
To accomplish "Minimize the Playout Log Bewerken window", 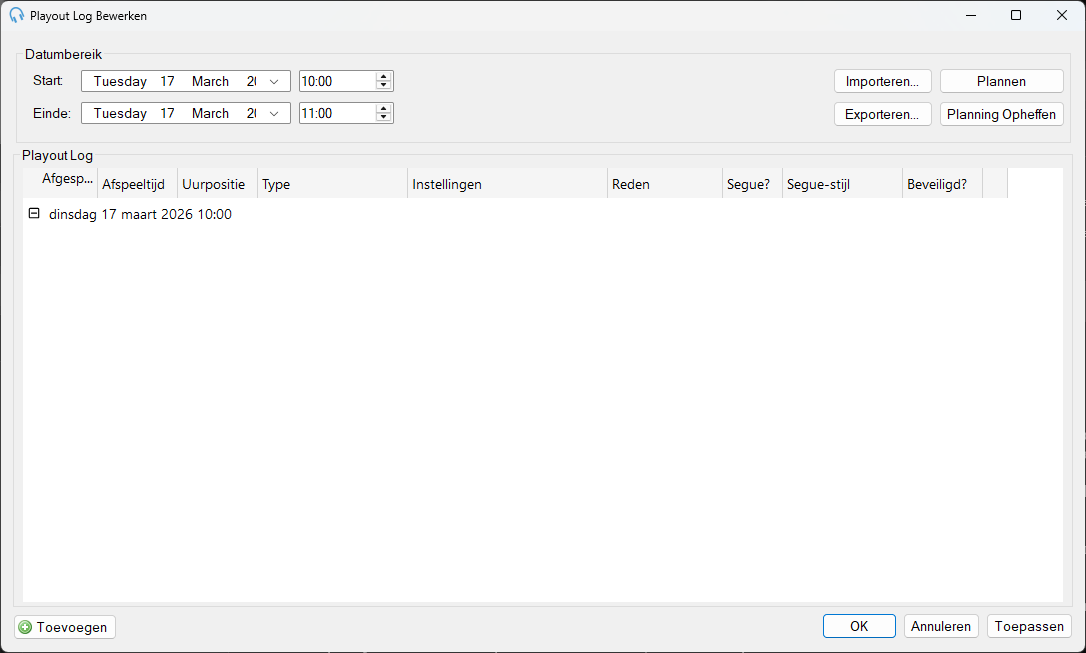I will tap(971, 15).
